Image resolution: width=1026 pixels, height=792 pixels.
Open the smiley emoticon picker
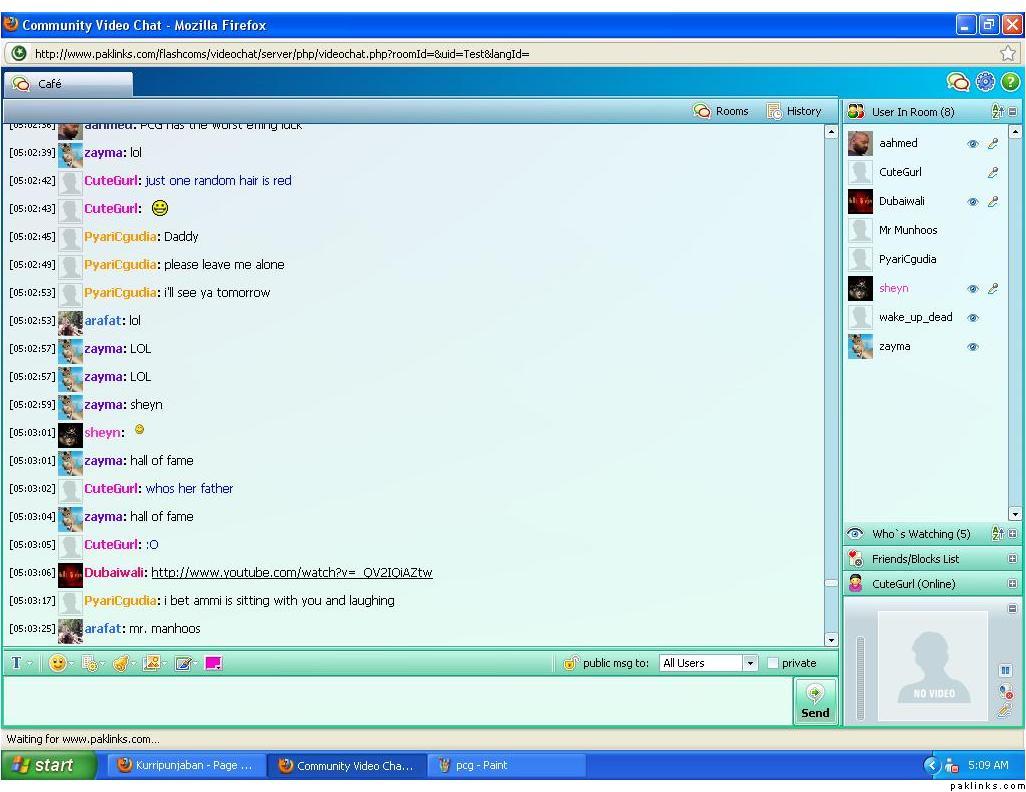58,663
